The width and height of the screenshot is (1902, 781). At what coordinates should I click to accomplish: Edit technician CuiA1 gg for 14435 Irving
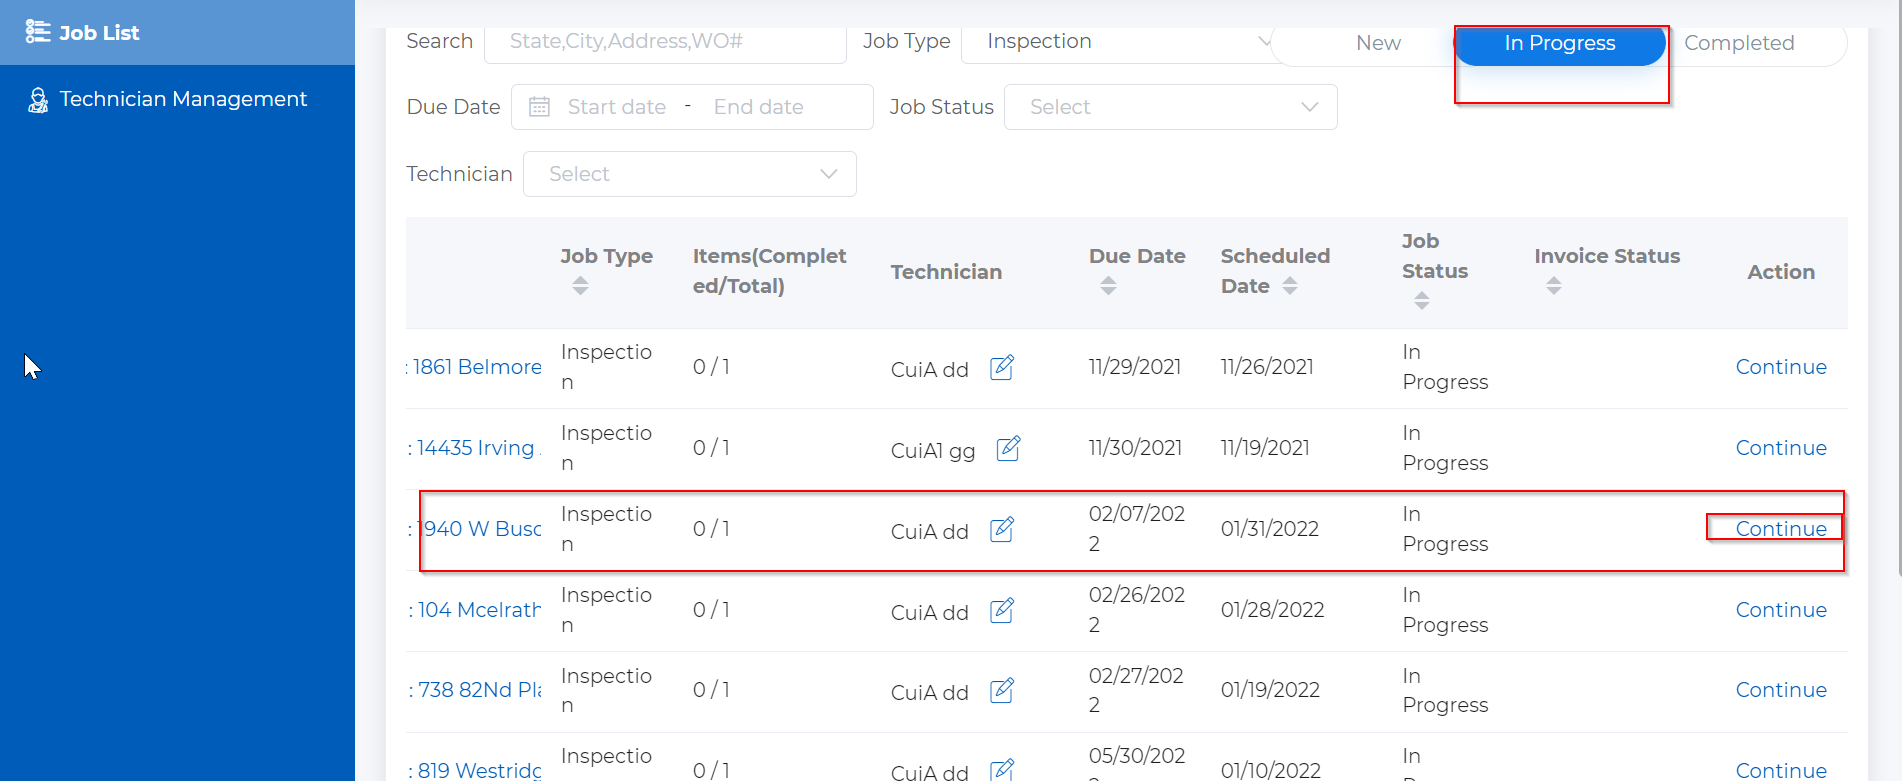[x=1009, y=449]
